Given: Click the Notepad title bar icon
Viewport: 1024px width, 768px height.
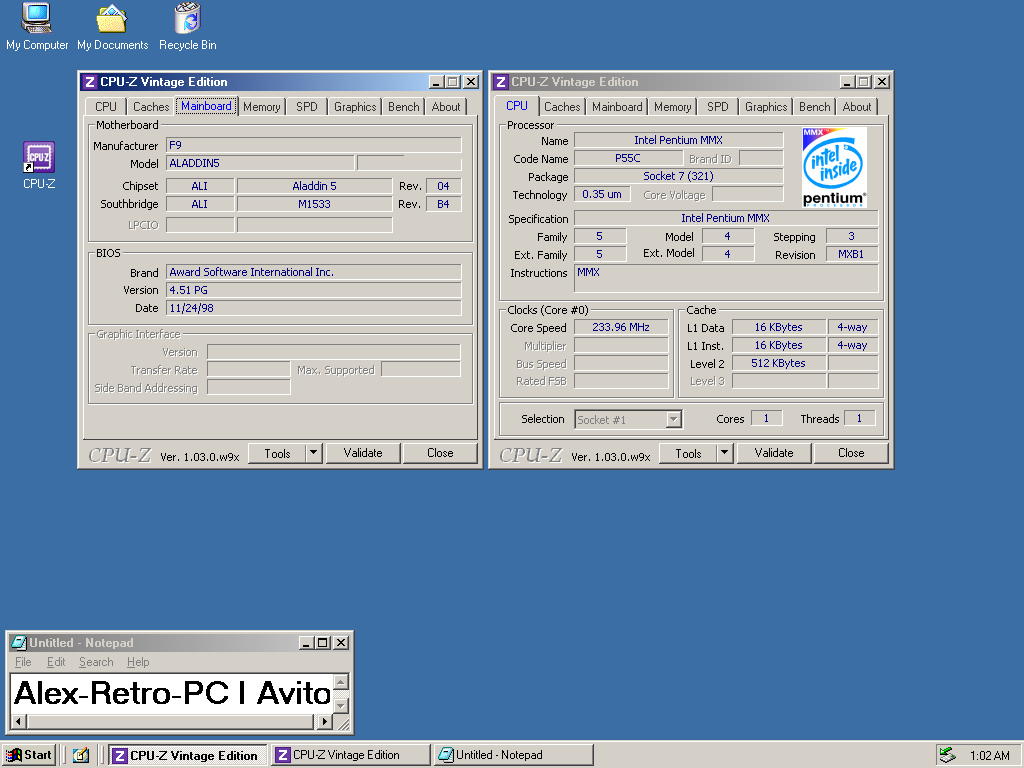Looking at the screenshot, I should point(18,643).
